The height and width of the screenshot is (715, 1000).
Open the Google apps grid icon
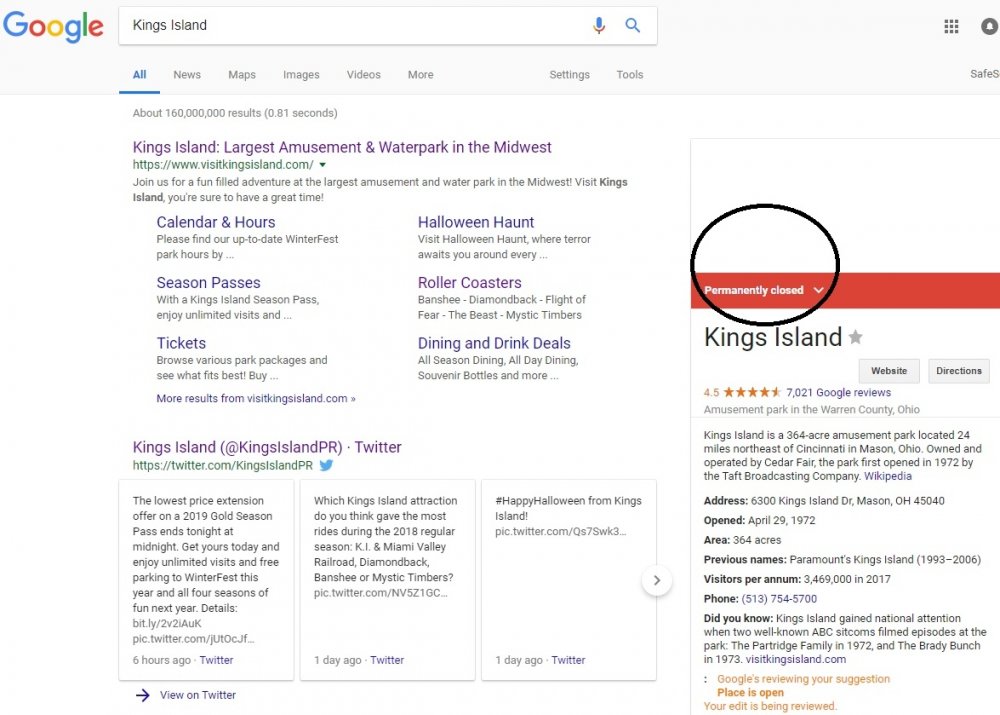click(951, 27)
